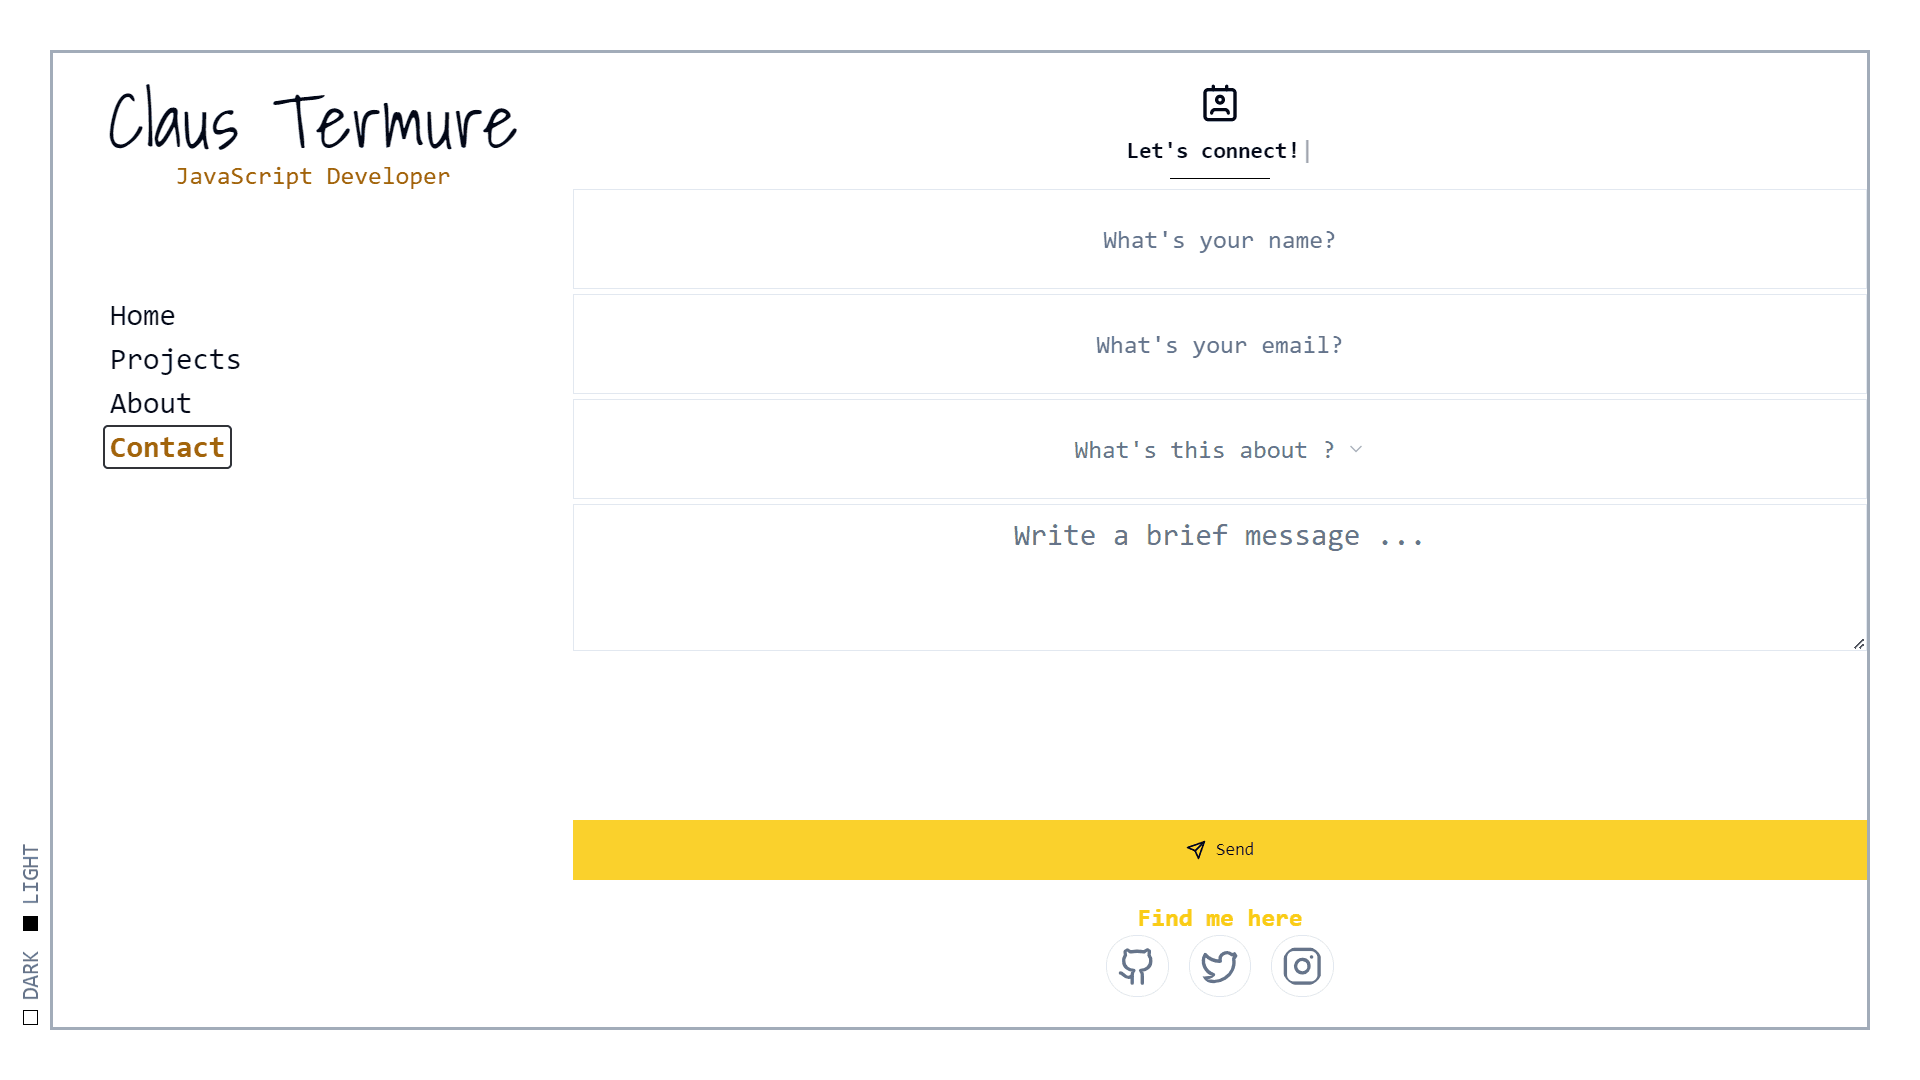Select the Contact menu item
Image resolution: width=1920 pixels, height=1080 pixels.
tap(167, 448)
